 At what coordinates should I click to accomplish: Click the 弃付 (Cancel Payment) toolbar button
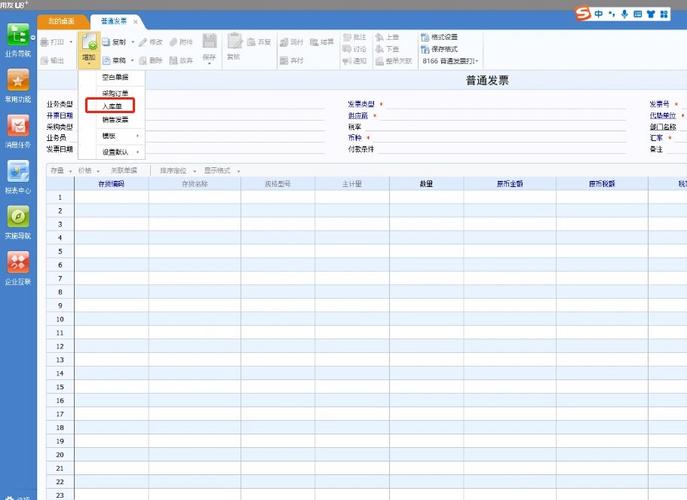click(x=291, y=60)
